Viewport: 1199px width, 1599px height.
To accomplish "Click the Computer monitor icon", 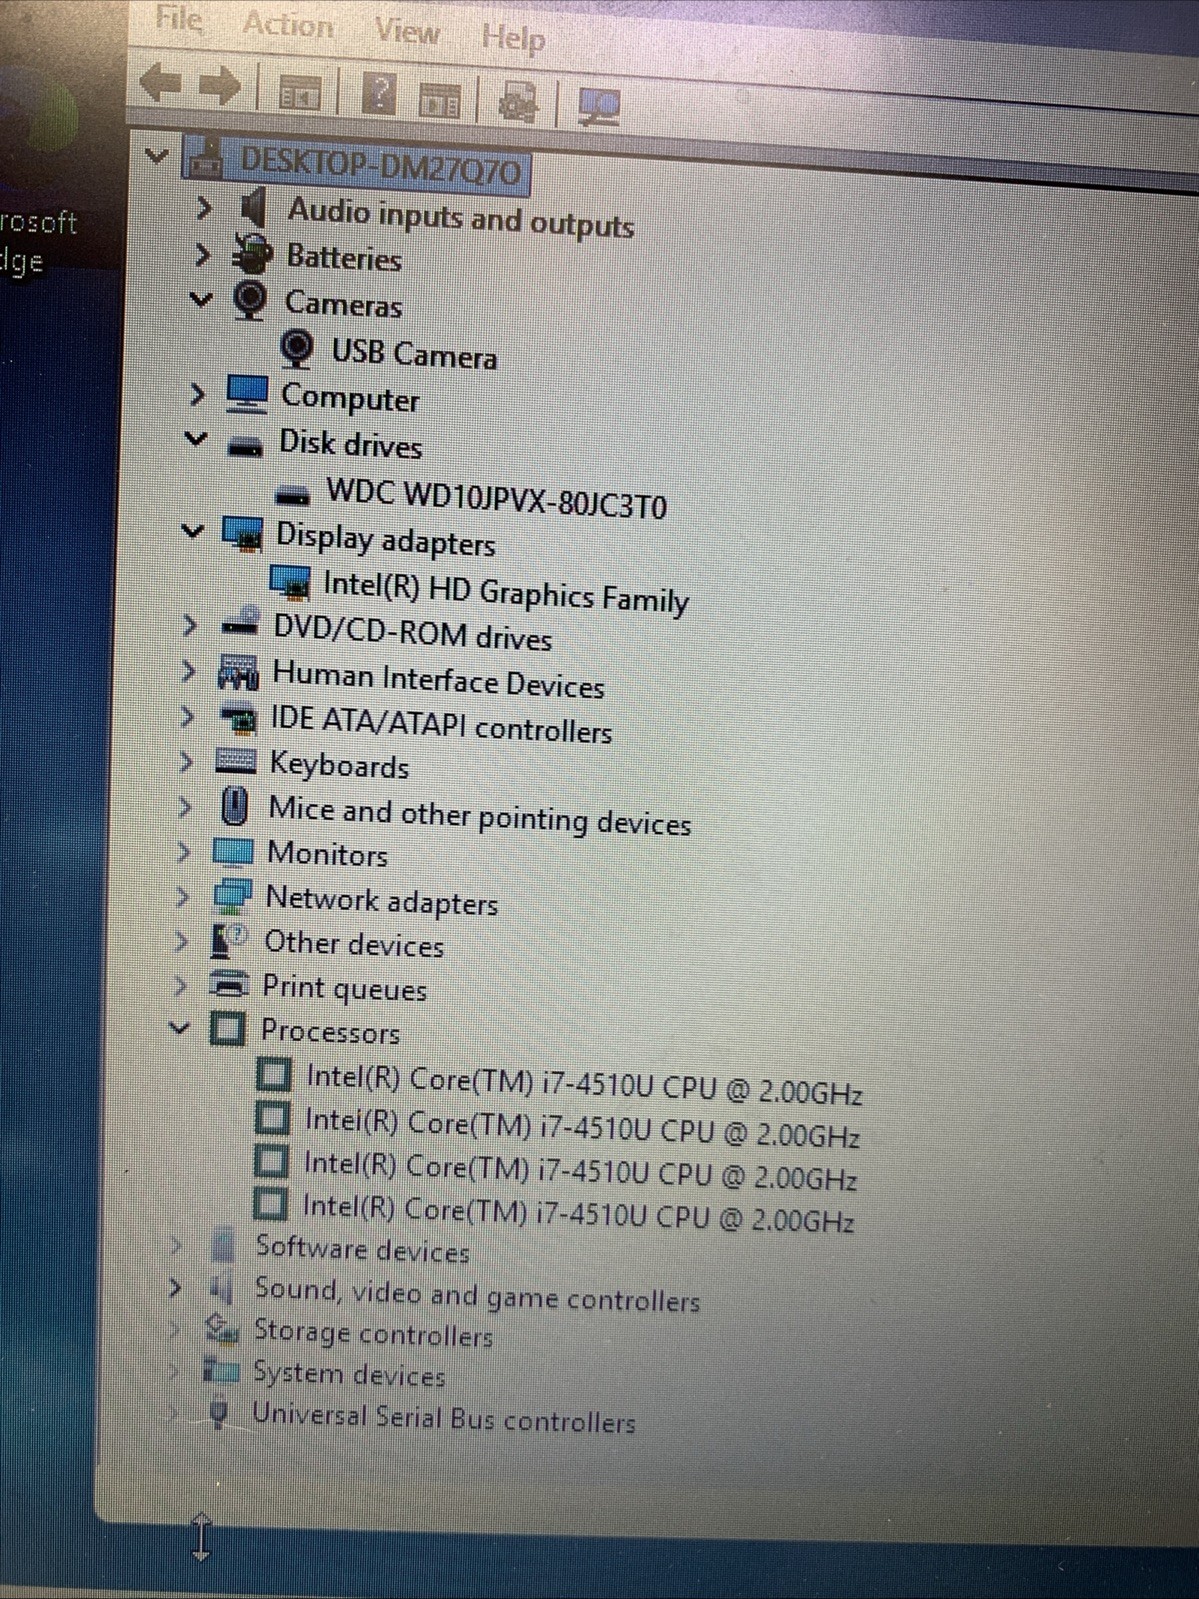I will (x=246, y=394).
